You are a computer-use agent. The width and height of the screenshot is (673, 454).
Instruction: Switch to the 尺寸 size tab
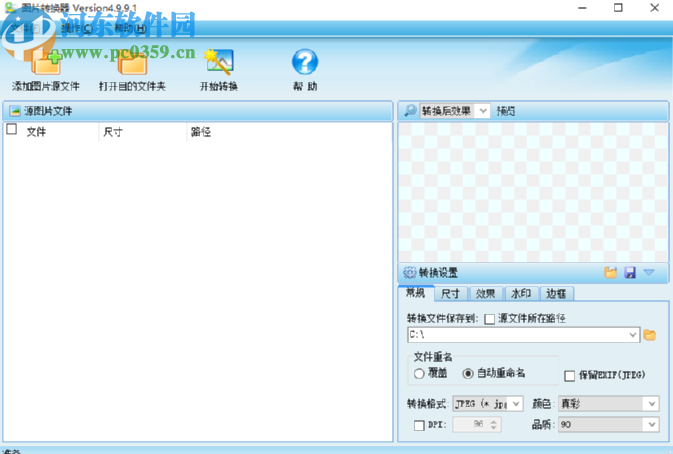pyautogui.click(x=450, y=294)
